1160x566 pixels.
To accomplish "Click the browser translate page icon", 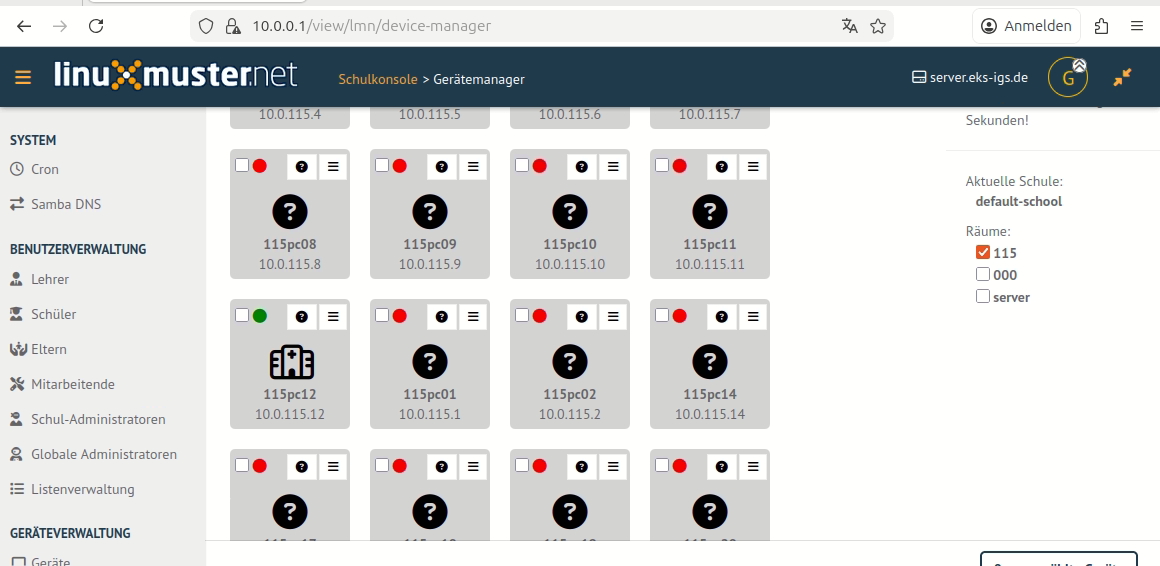I will coord(849,26).
